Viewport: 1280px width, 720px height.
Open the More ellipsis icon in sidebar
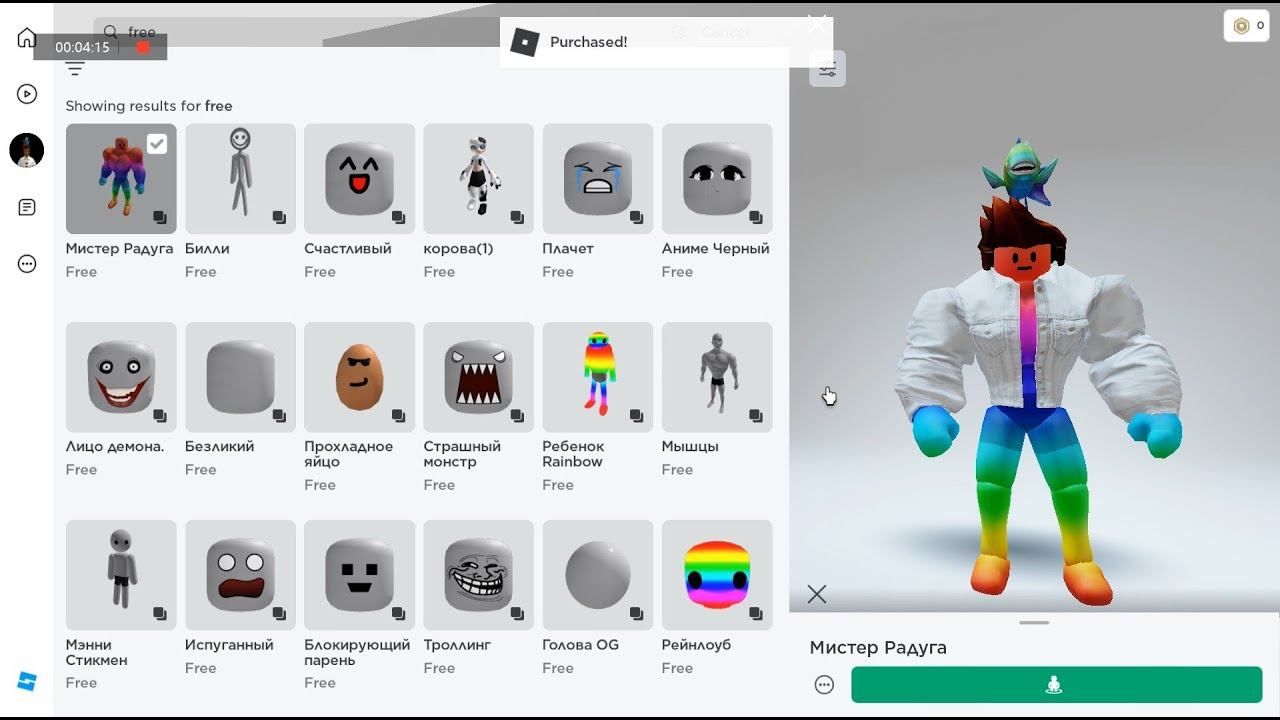(27, 264)
